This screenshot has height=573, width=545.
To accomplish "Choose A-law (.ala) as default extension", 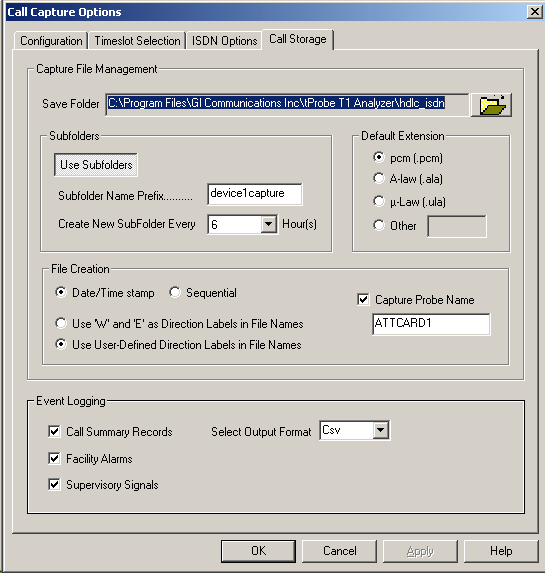I will pyautogui.click(x=379, y=178).
